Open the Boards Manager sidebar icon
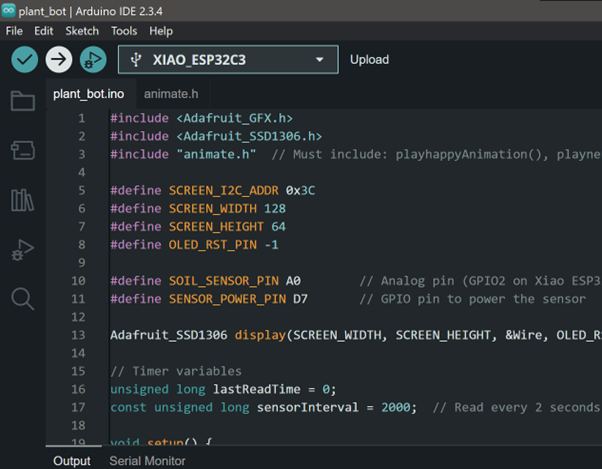602x469 pixels. click(23, 150)
